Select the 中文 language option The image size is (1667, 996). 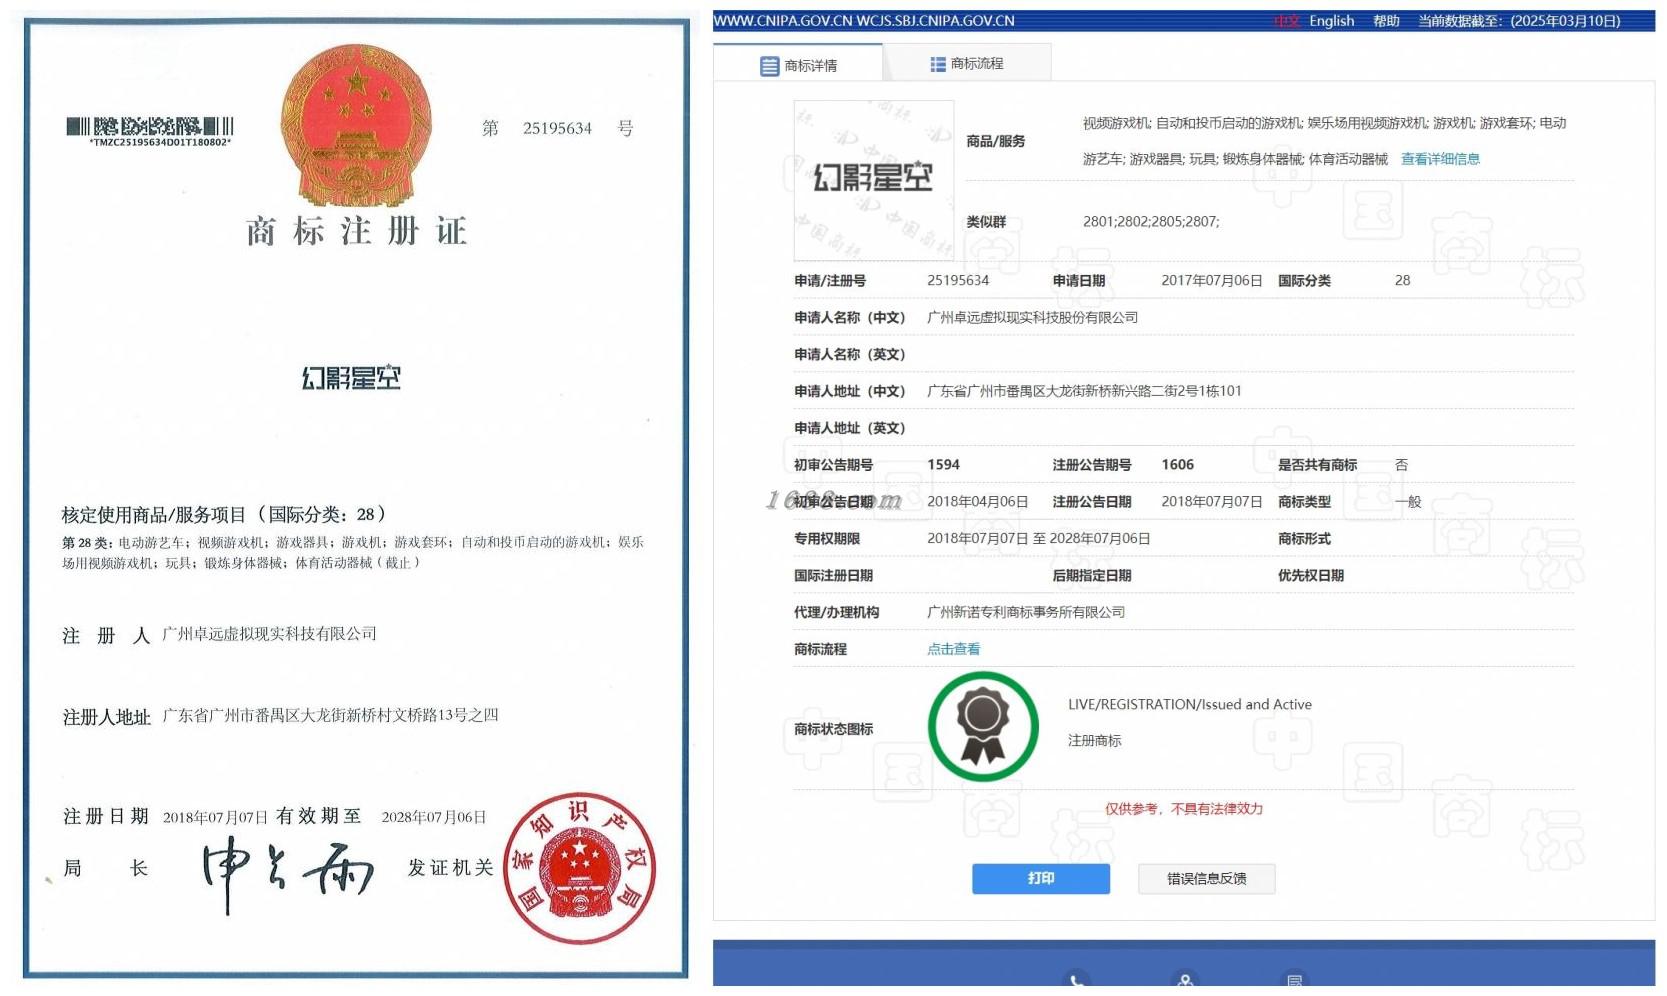tap(1286, 21)
